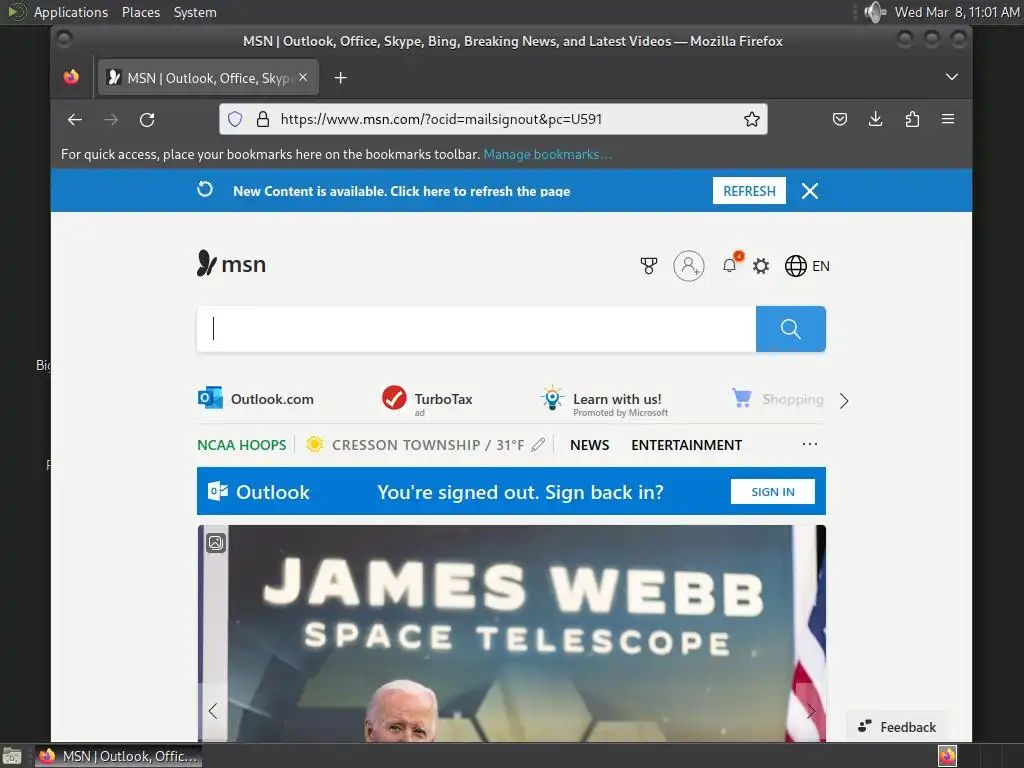Open the System menu

pos(195,12)
